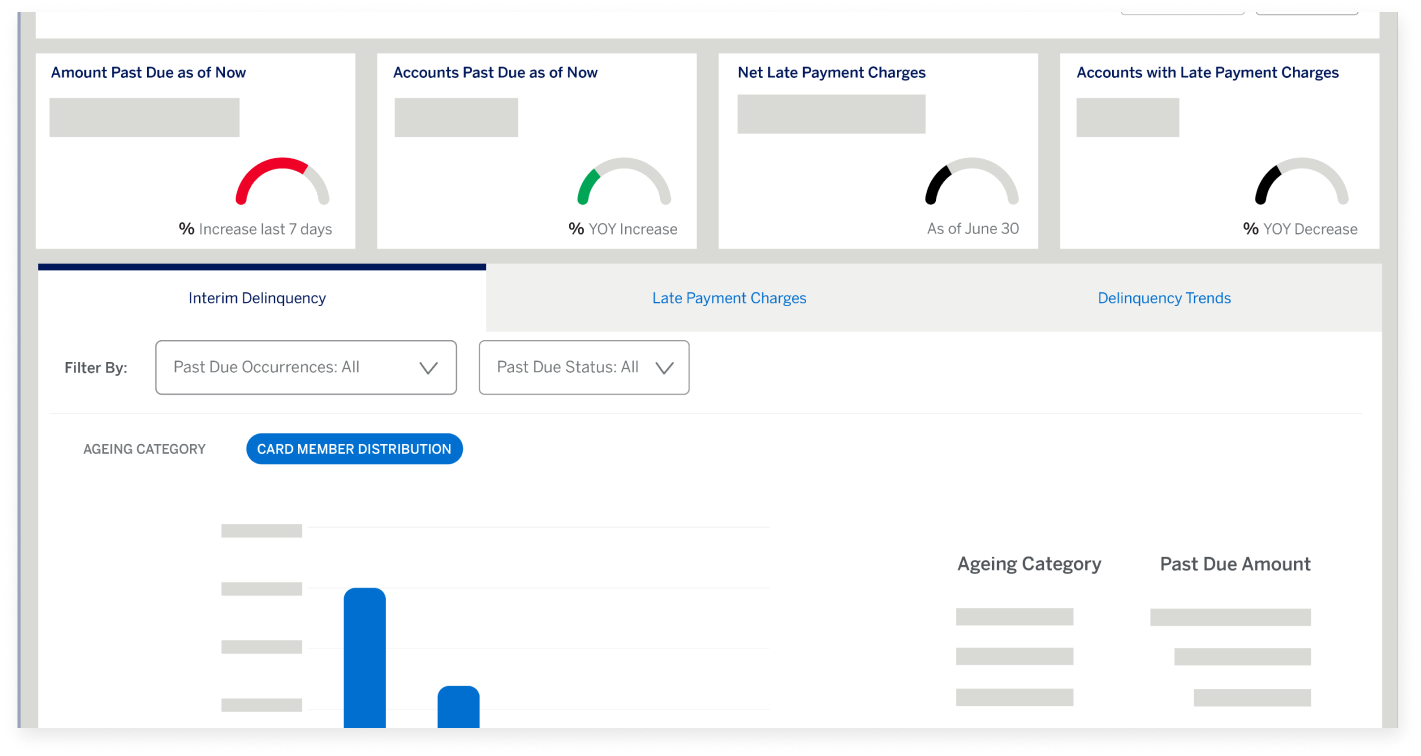Select the CARD MEMBER DISTRIBUTION view

[x=354, y=448]
